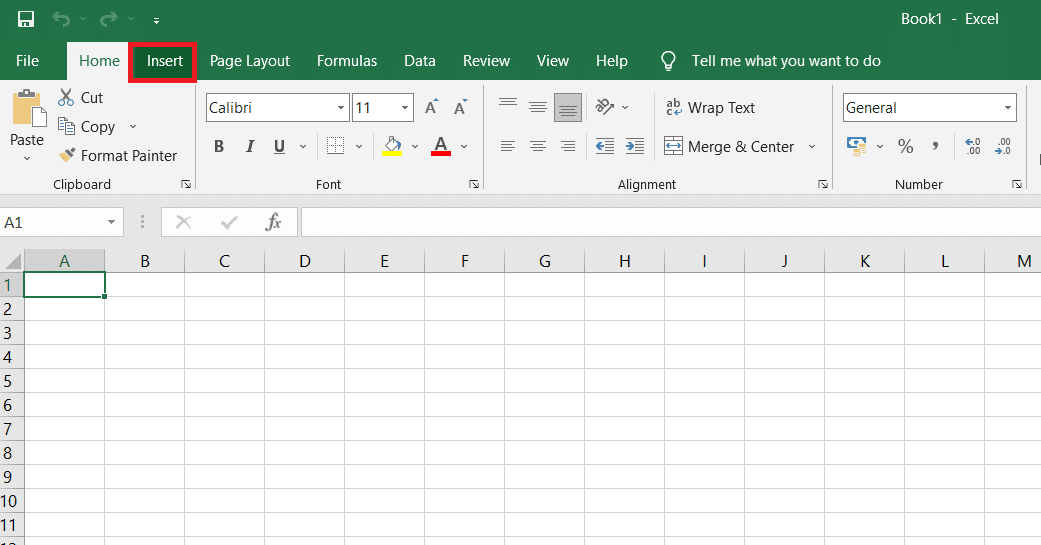Open the Merge & Center dropdown arrow
The width and height of the screenshot is (1041, 545).
[x=812, y=146]
